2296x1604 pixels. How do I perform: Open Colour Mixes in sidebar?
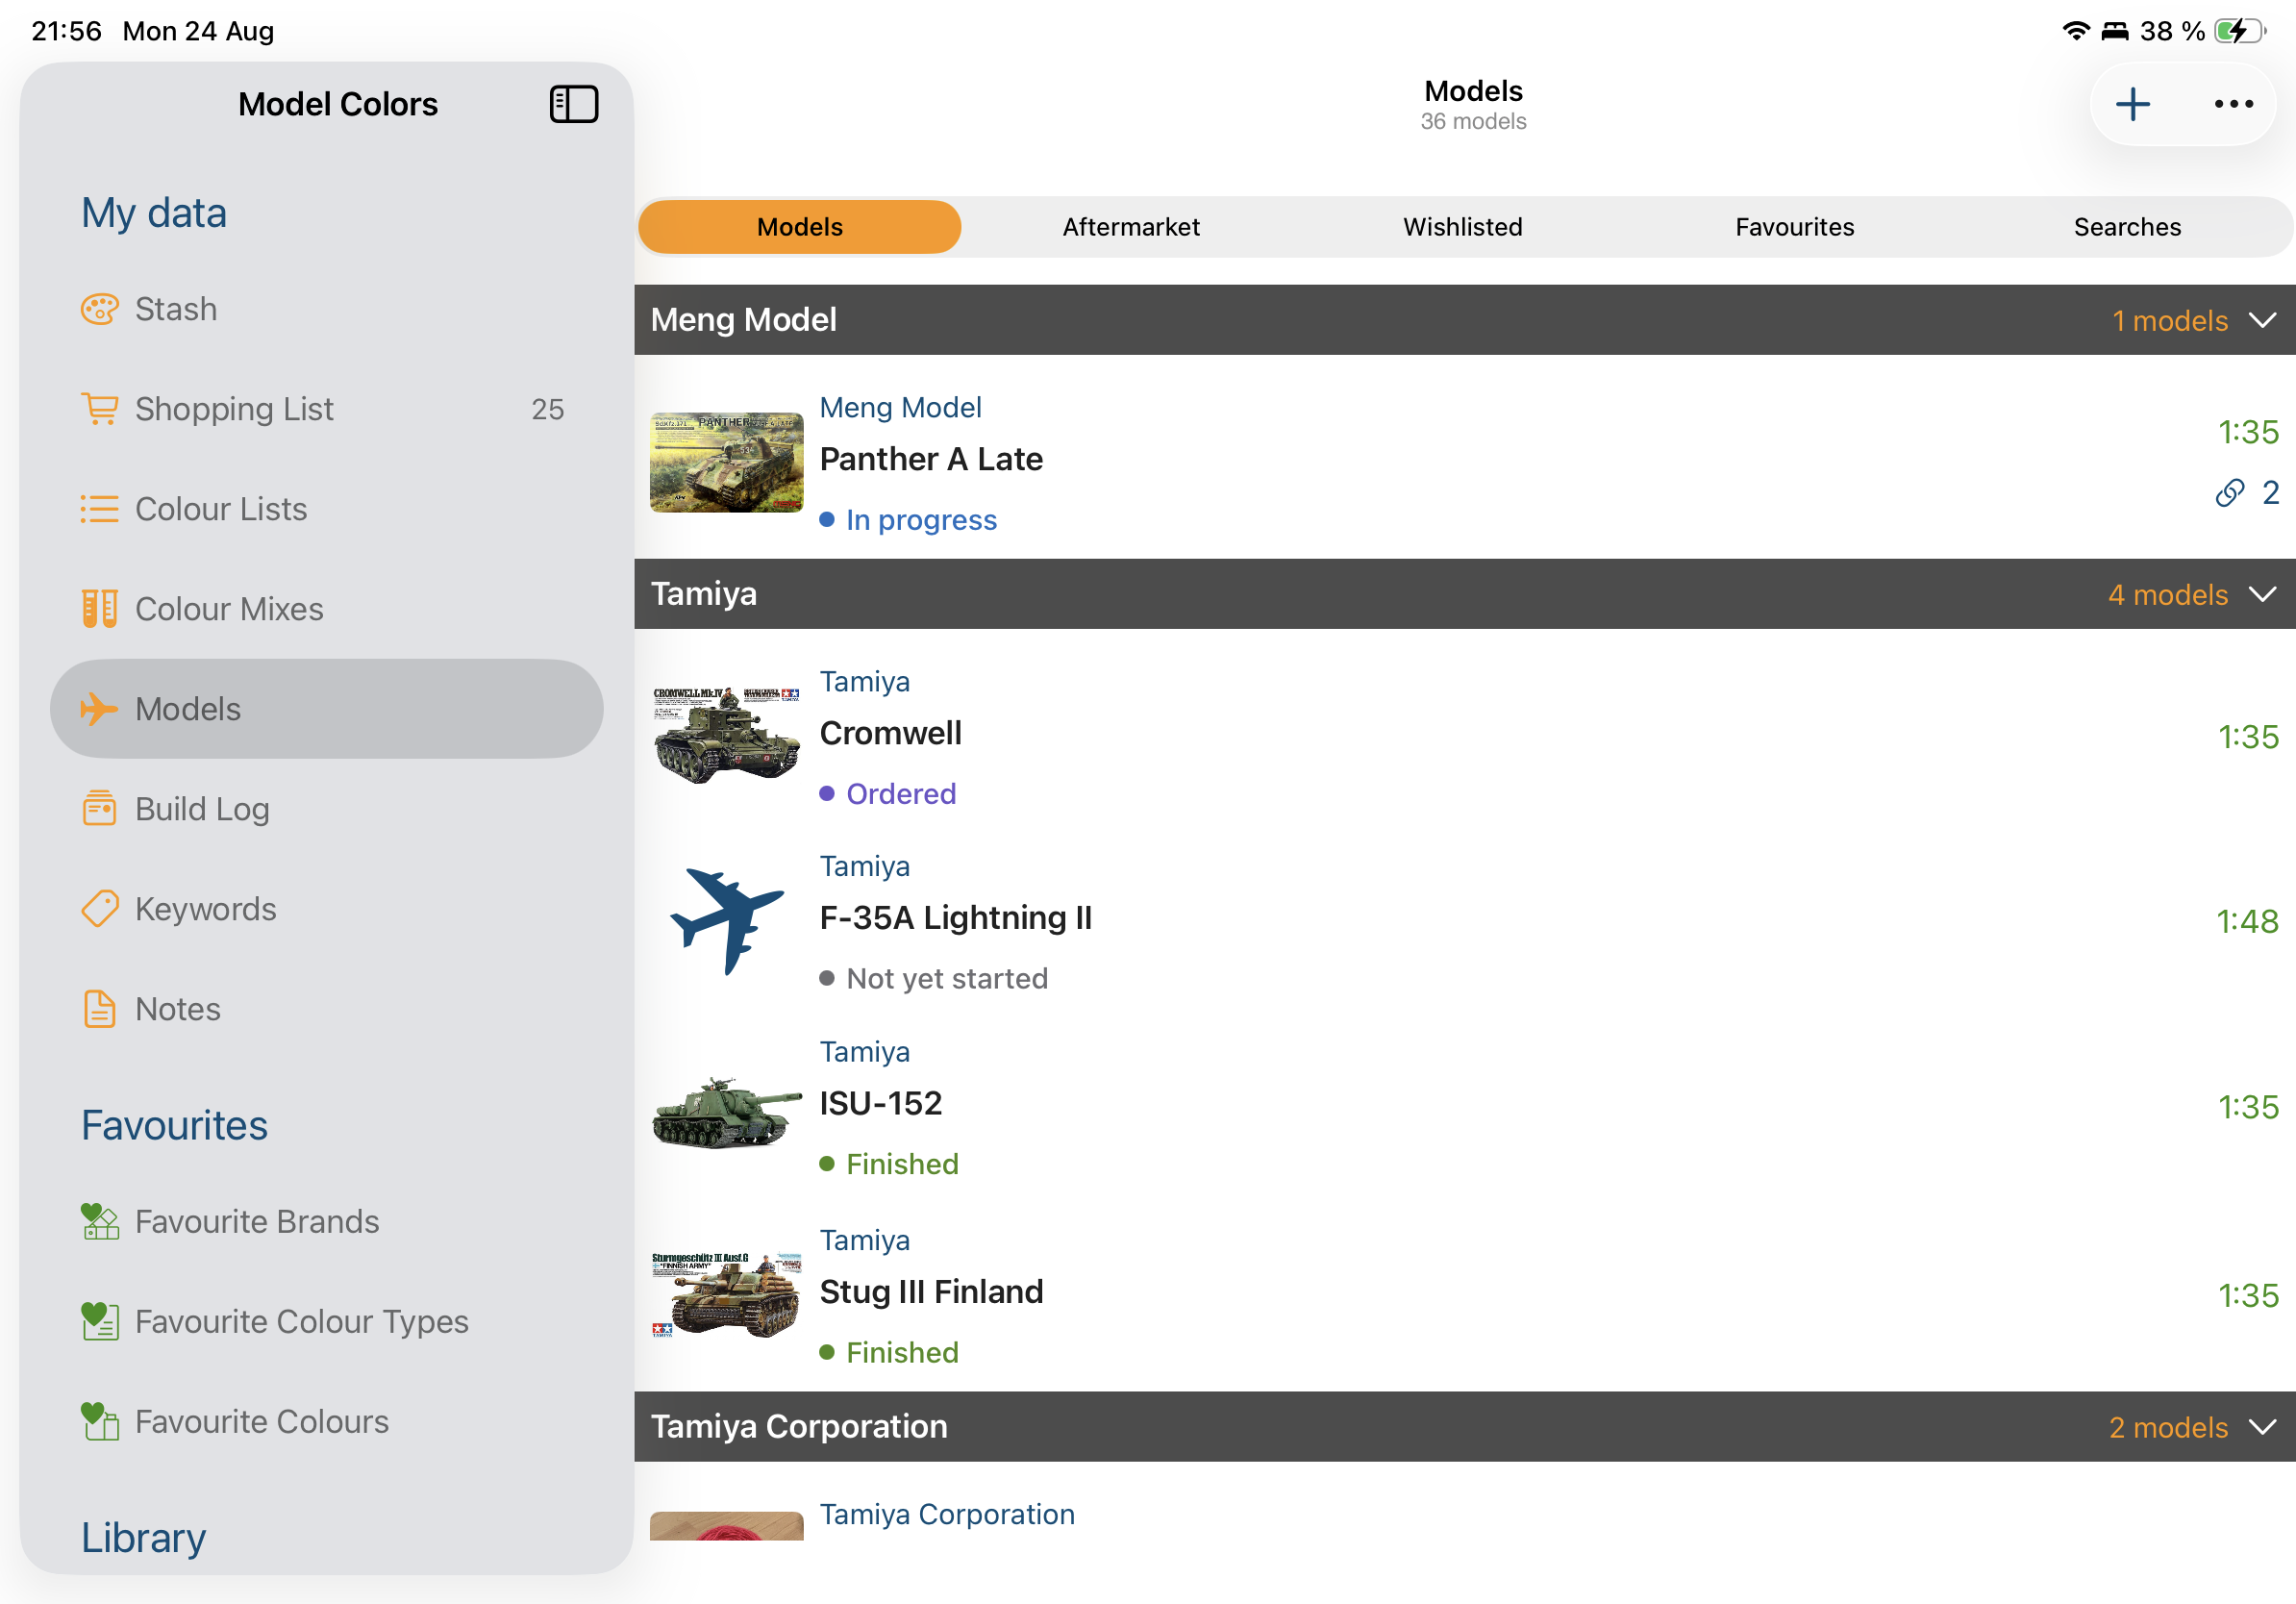coord(326,609)
